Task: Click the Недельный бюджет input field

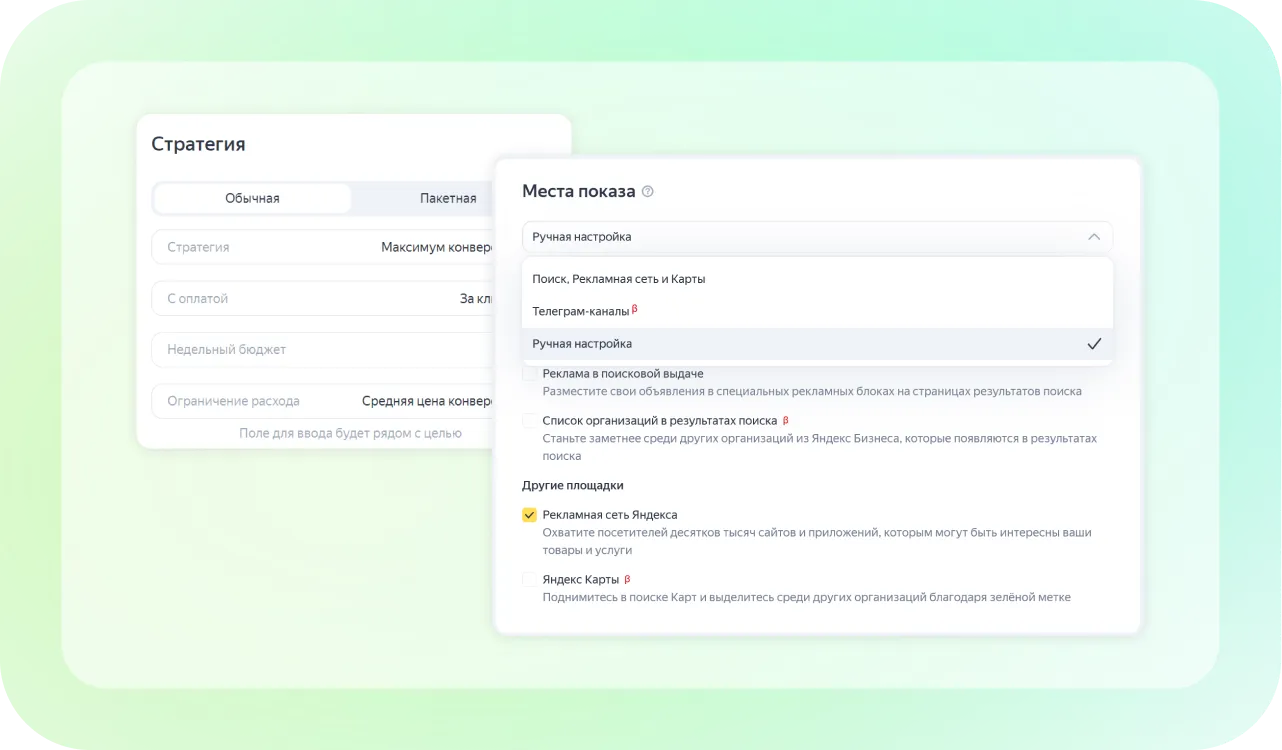Action: pyautogui.click(x=322, y=350)
